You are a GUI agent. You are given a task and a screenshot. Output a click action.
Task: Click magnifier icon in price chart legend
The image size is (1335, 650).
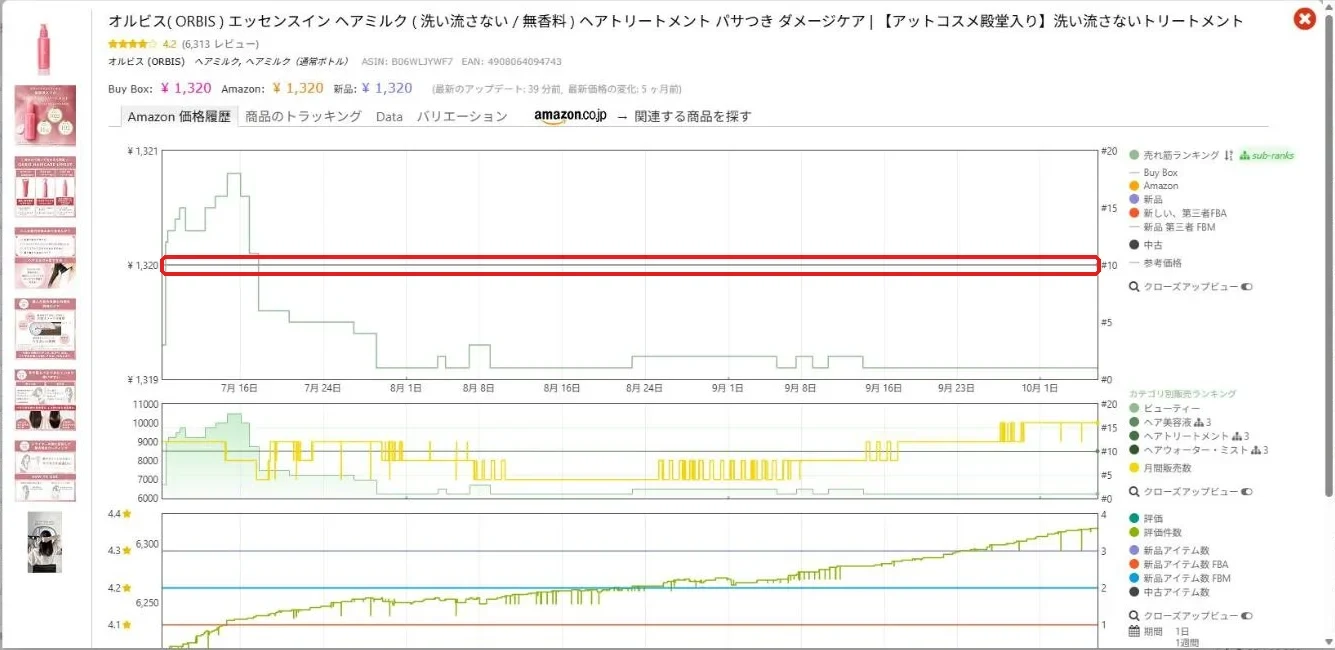coord(1134,287)
